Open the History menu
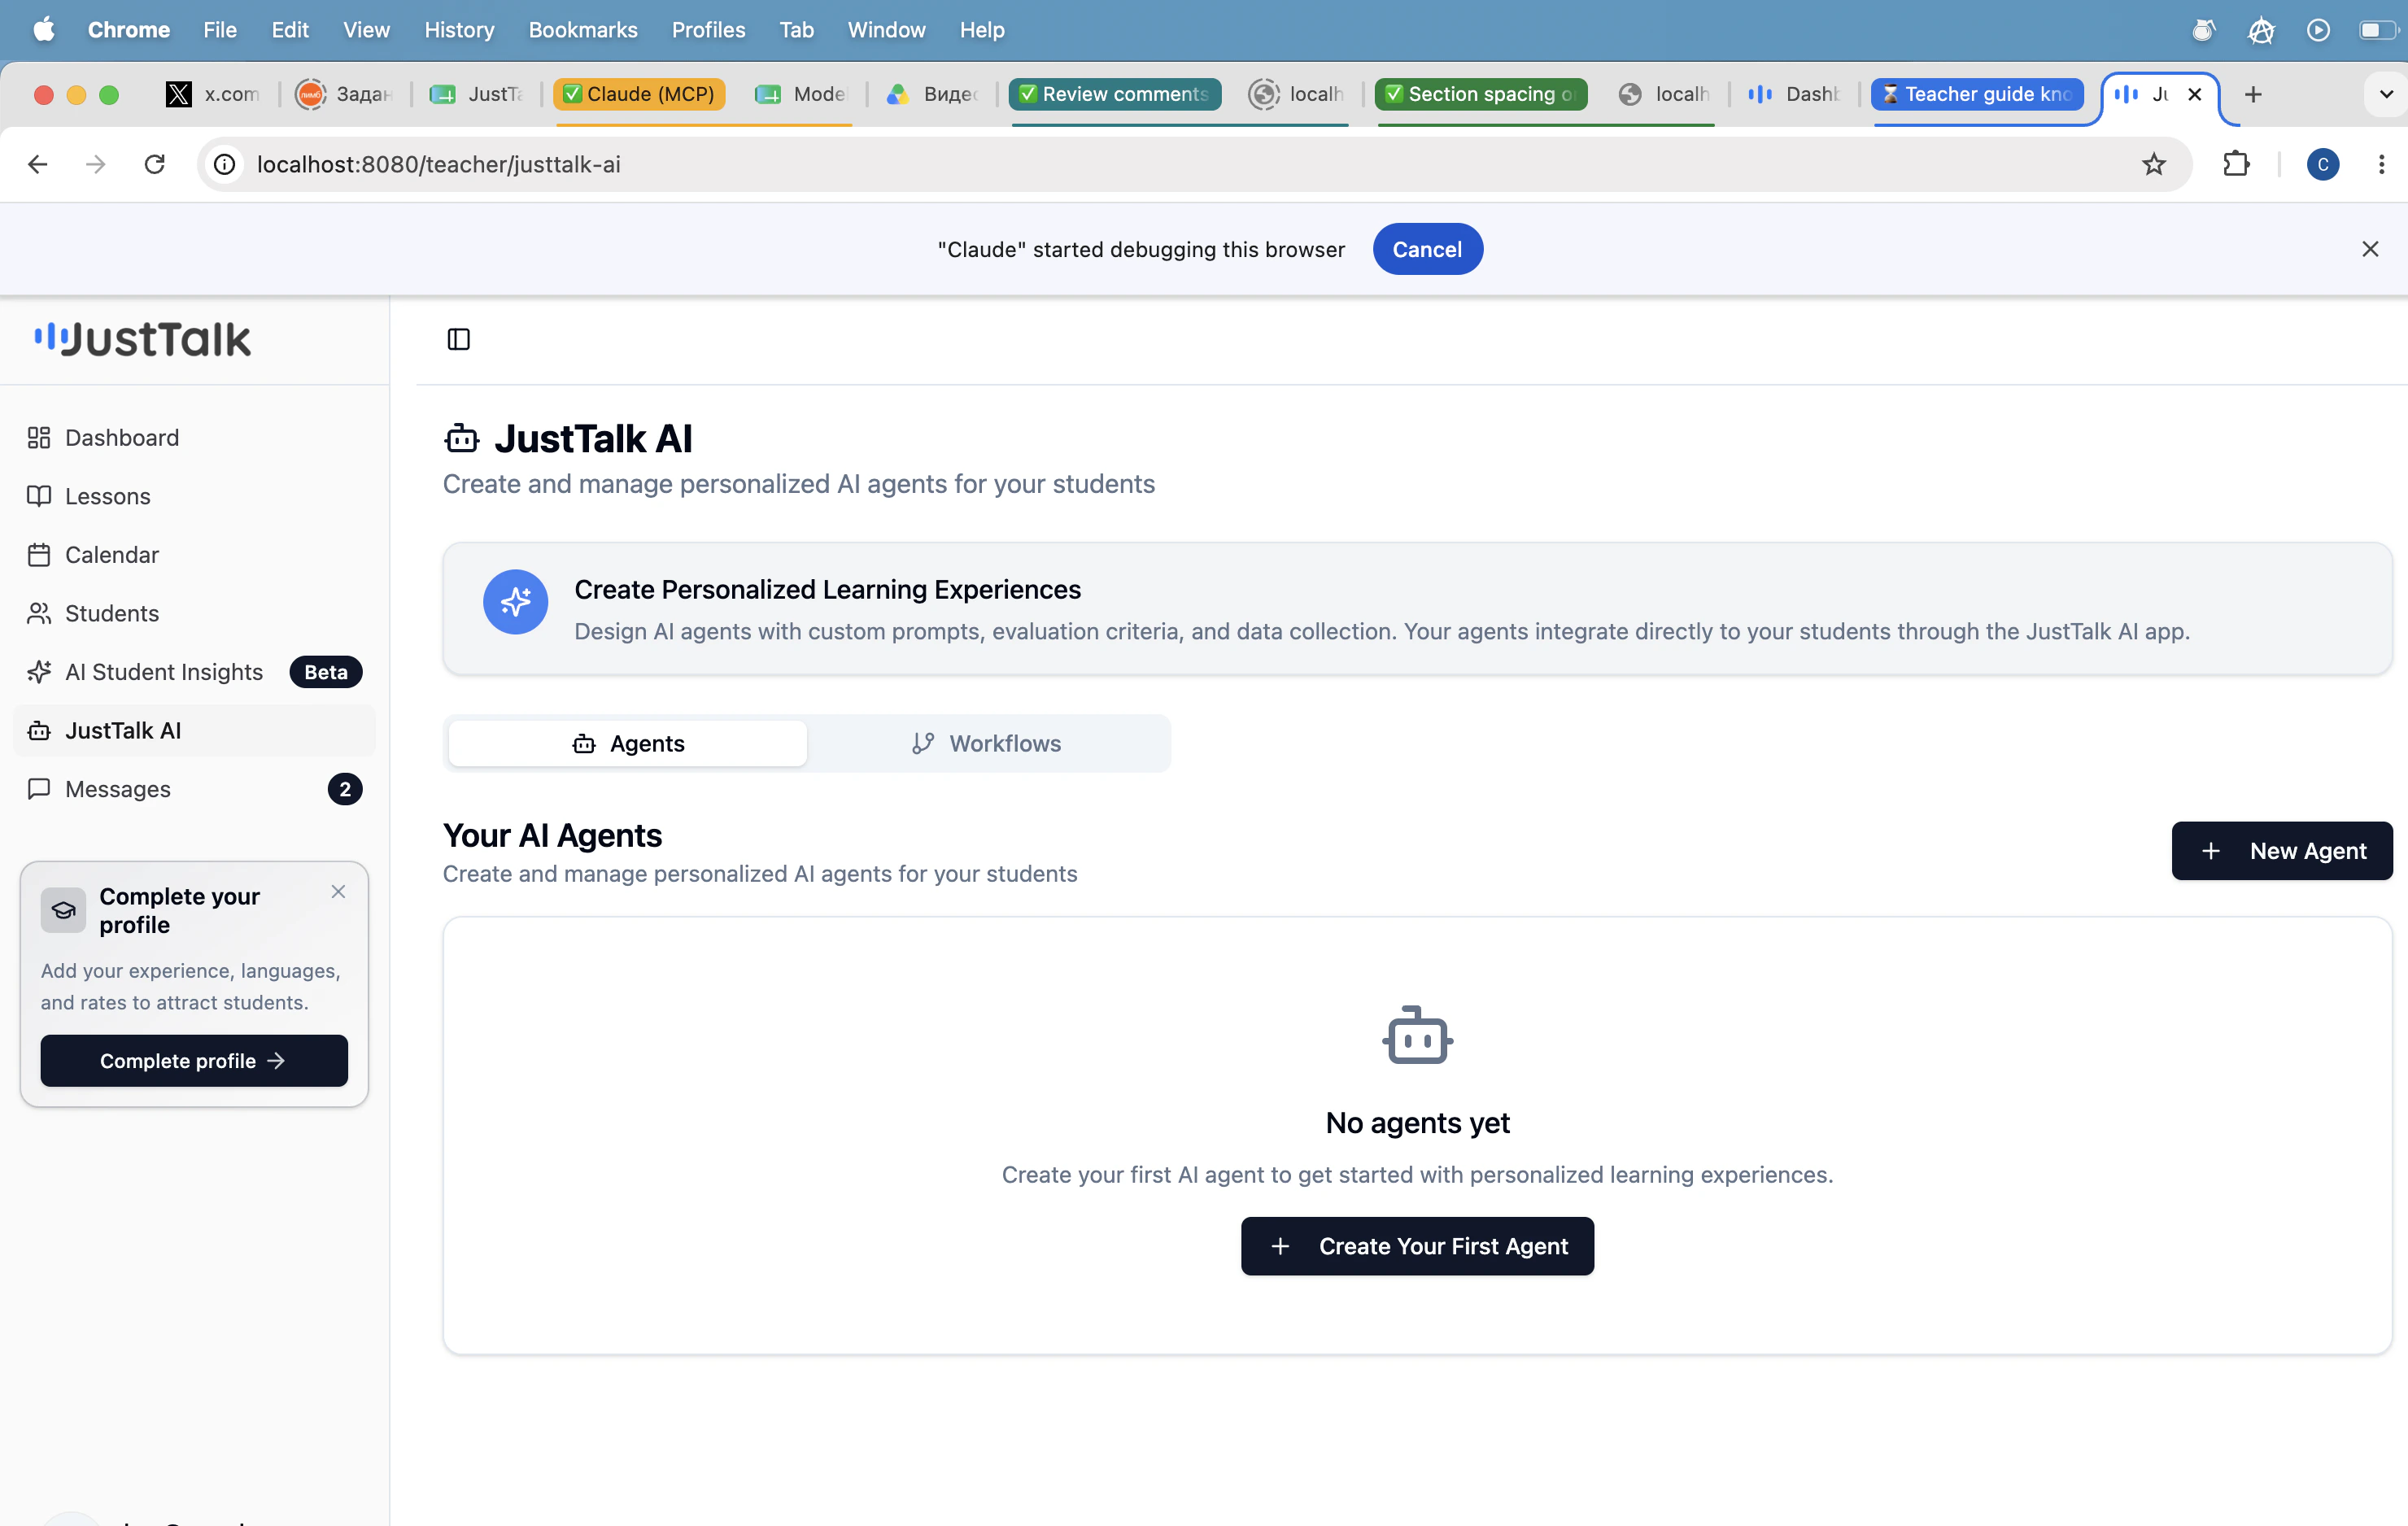2408x1526 pixels. coord(459,29)
